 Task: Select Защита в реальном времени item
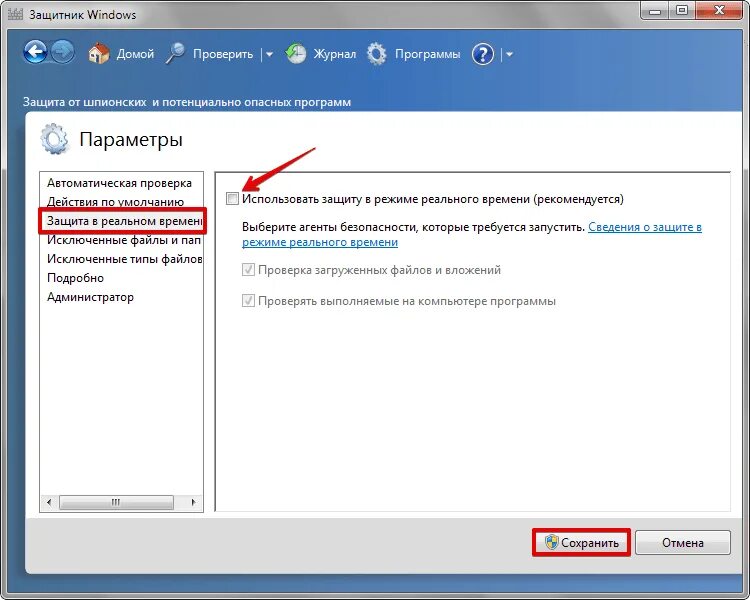point(124,221)
